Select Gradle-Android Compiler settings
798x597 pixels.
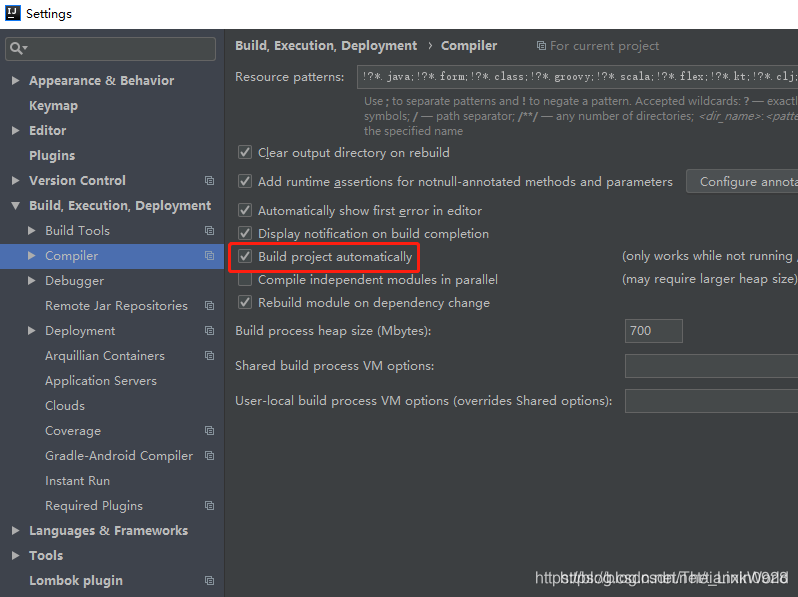[x=119, y=456]
